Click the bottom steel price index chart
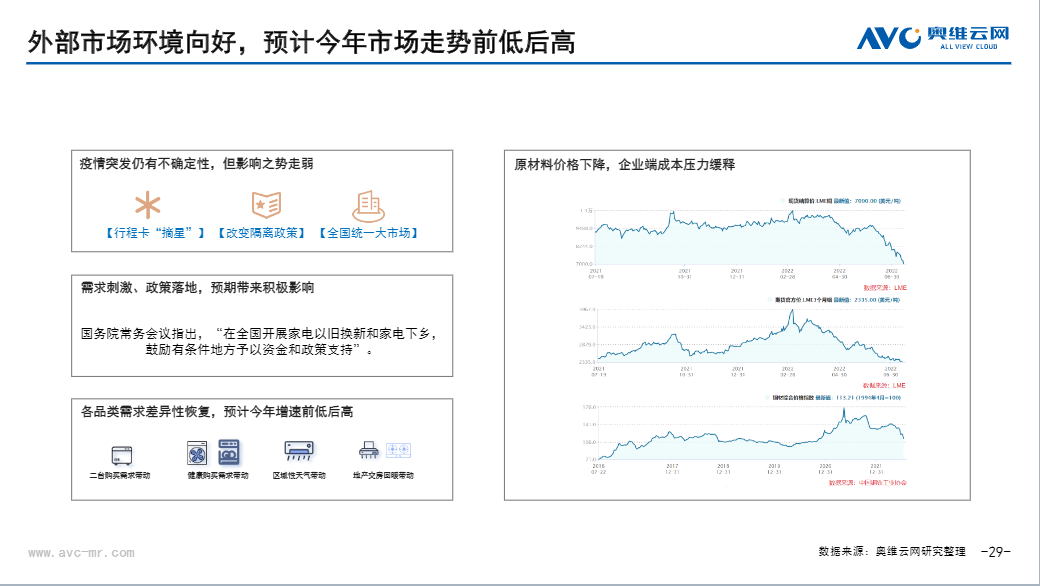The image size is (1040, 586). click(750, 433)
